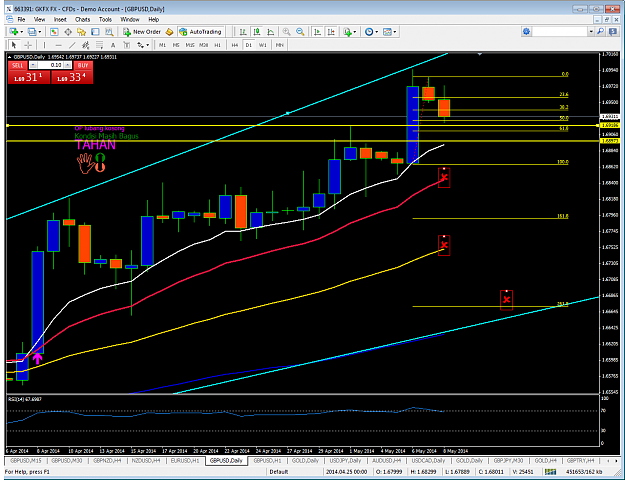625x480 pixels.
Task: Collapse the one-click trading panel triangle
Action: (10, 57)
